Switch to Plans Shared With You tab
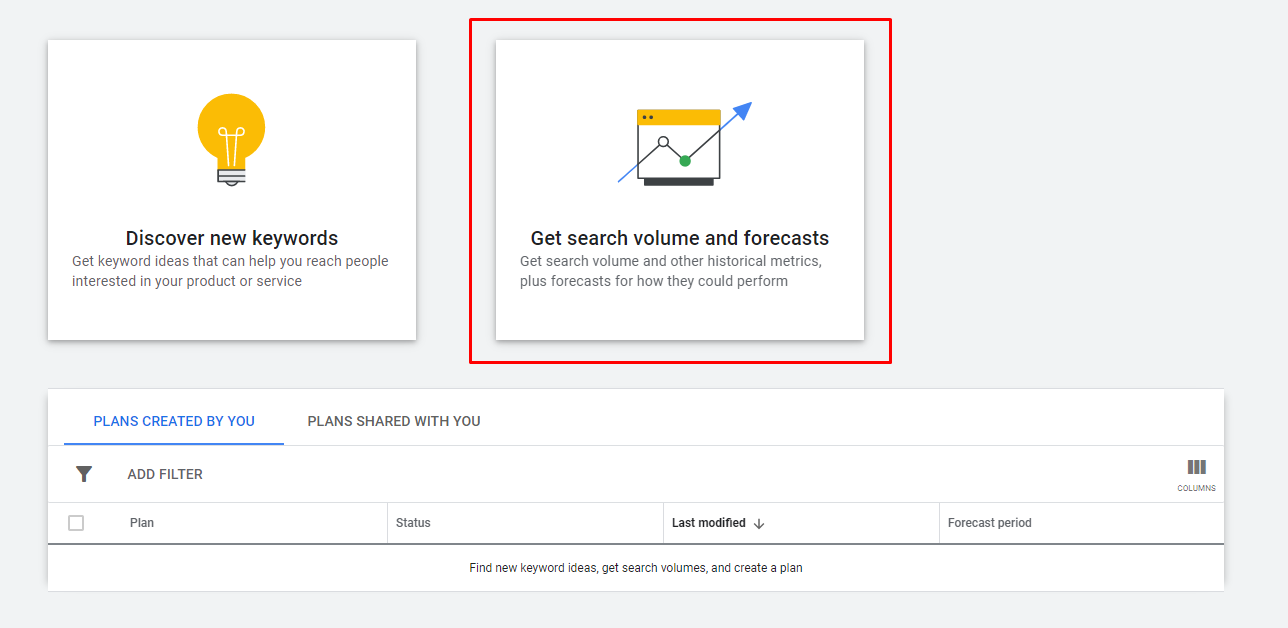1288x628 pixels. click(394, 421)
